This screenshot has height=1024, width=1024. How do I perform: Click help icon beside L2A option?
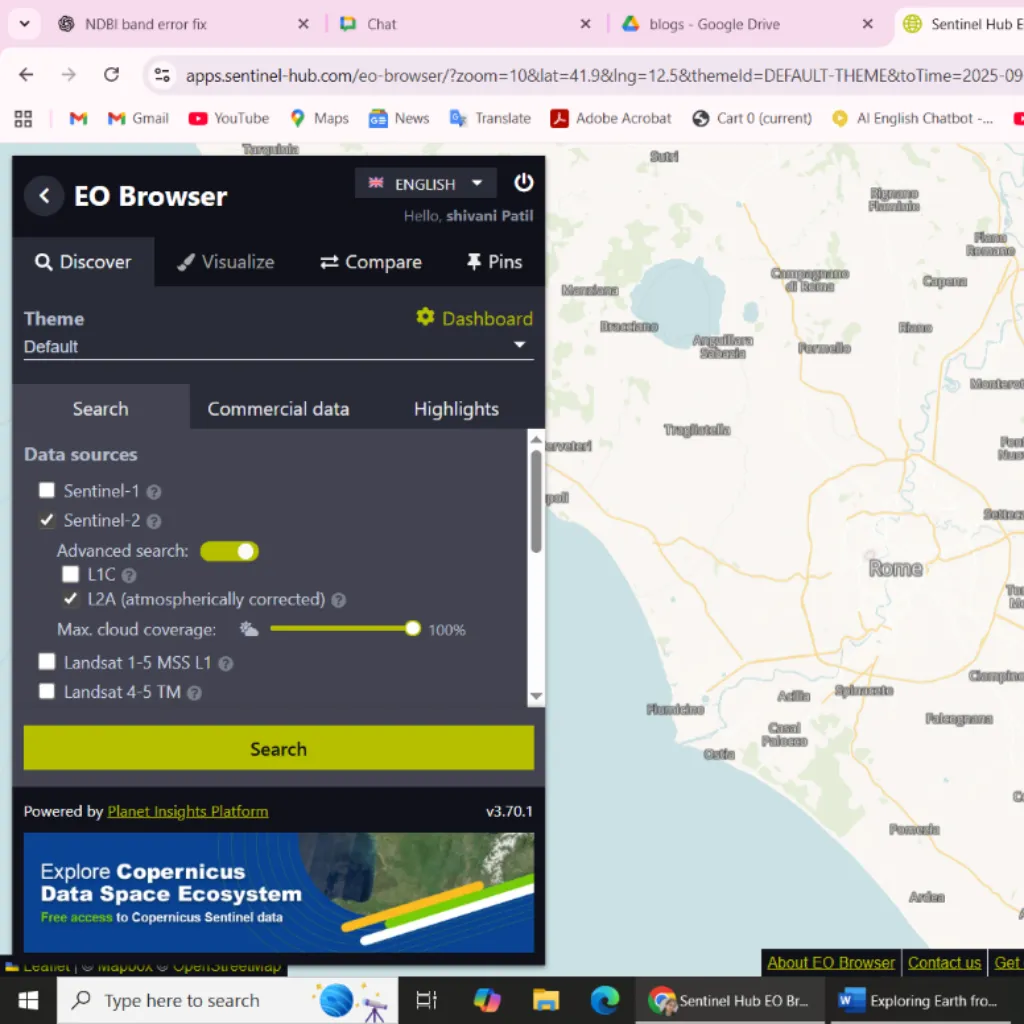(339, 600)
